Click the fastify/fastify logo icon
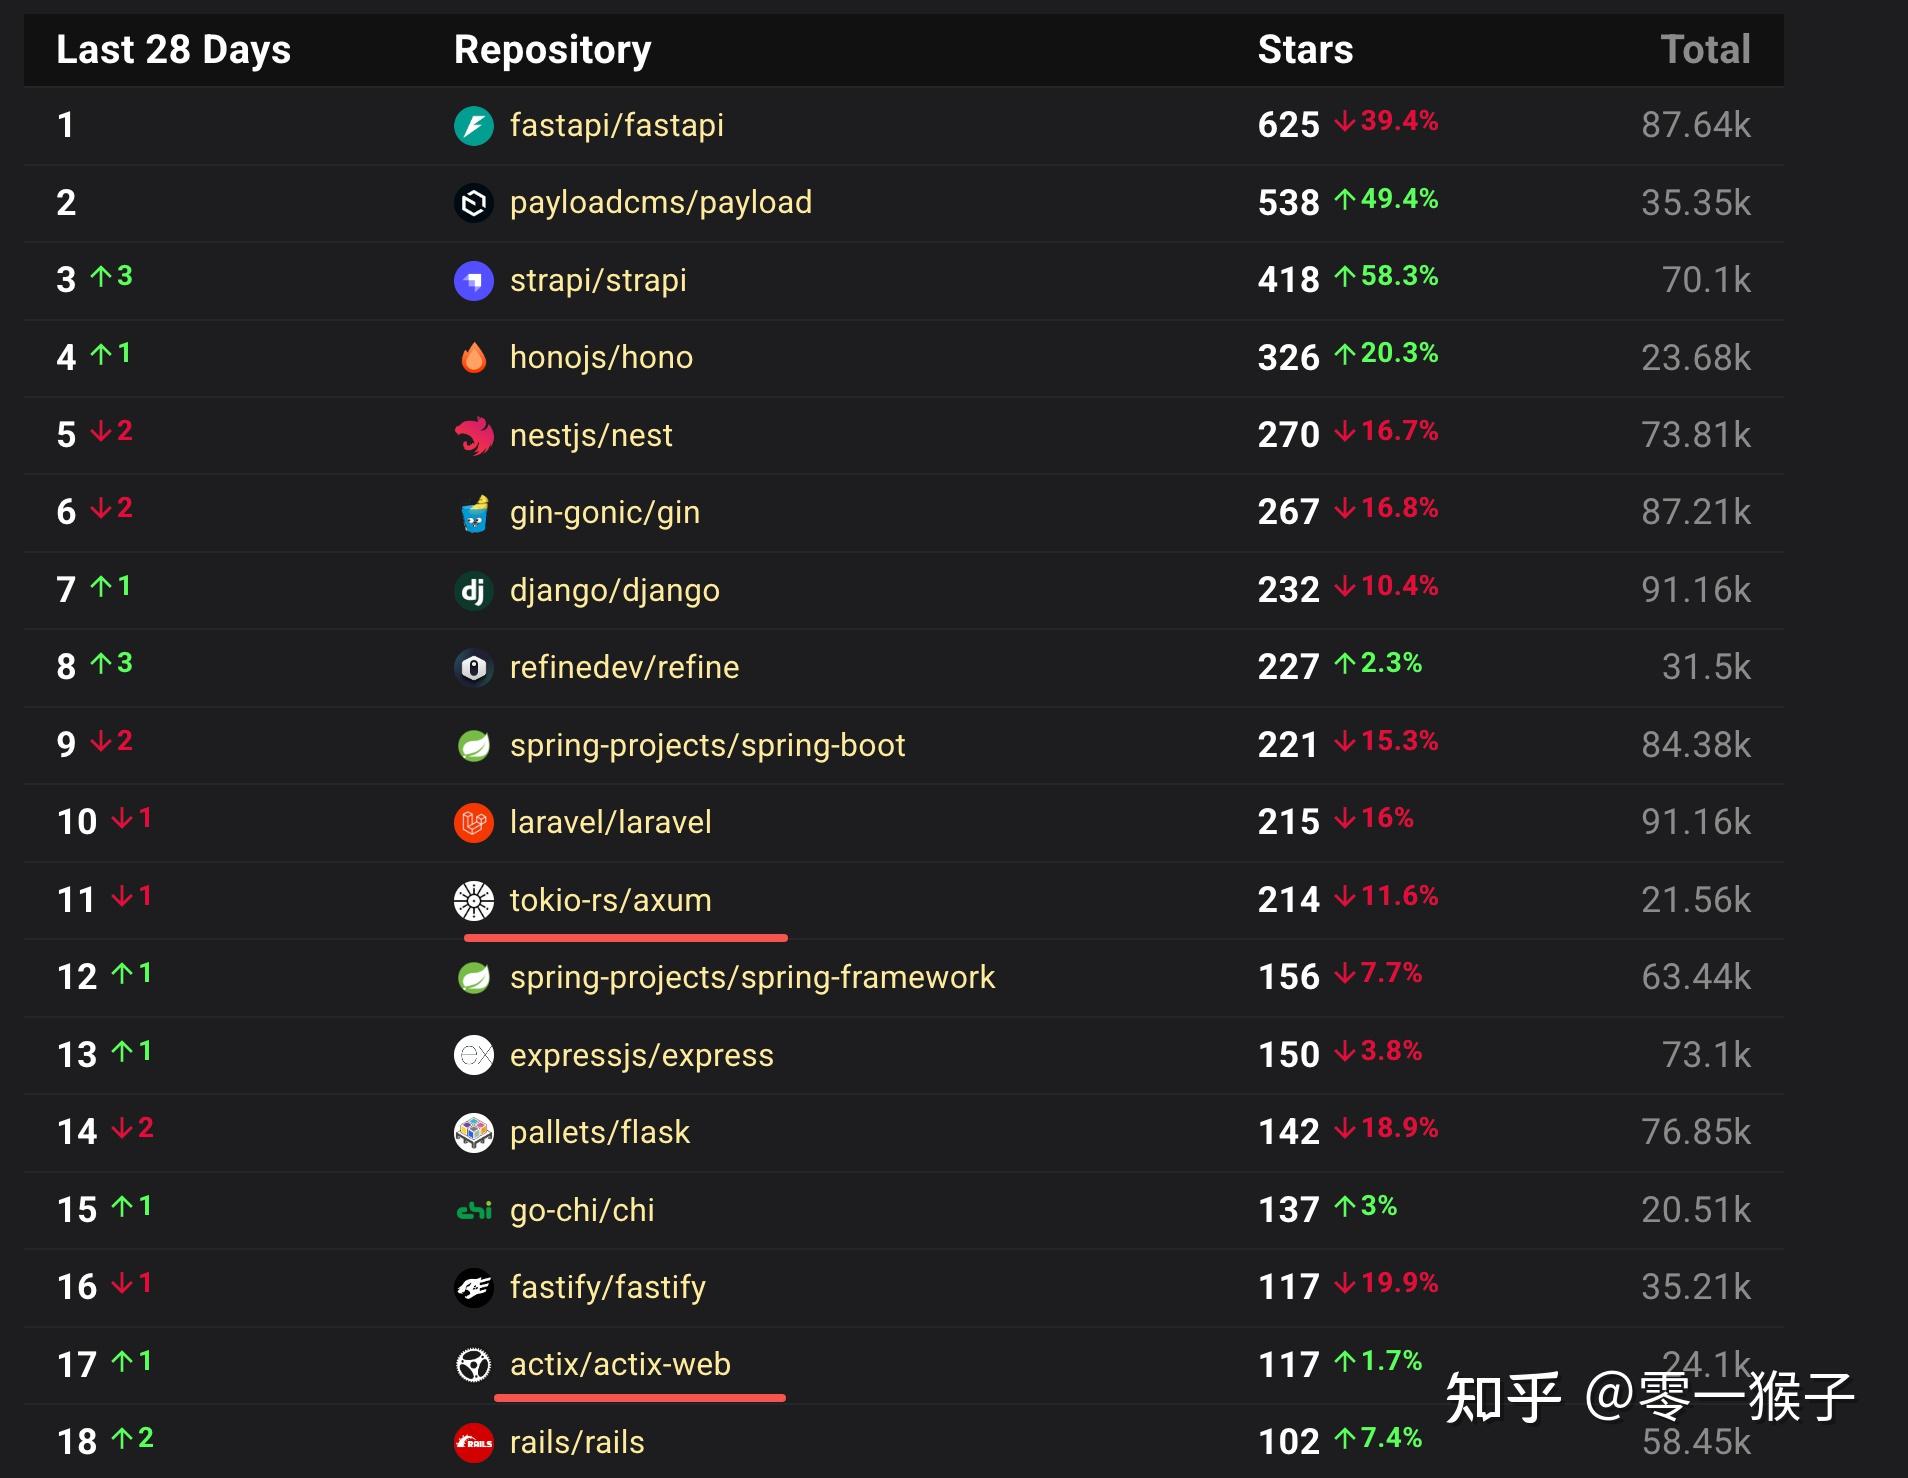The height and width of the screenshot is (1478, 1908). [x=474, y=1288]
